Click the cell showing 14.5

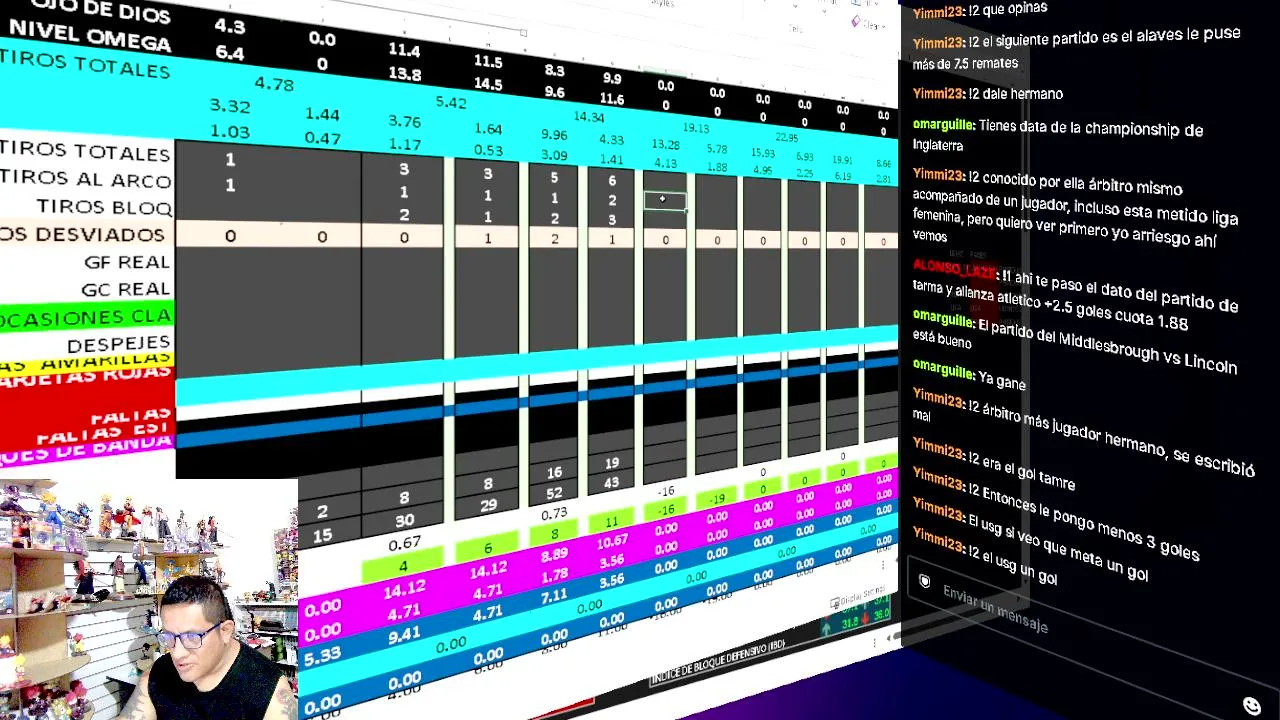pos(488,84)
